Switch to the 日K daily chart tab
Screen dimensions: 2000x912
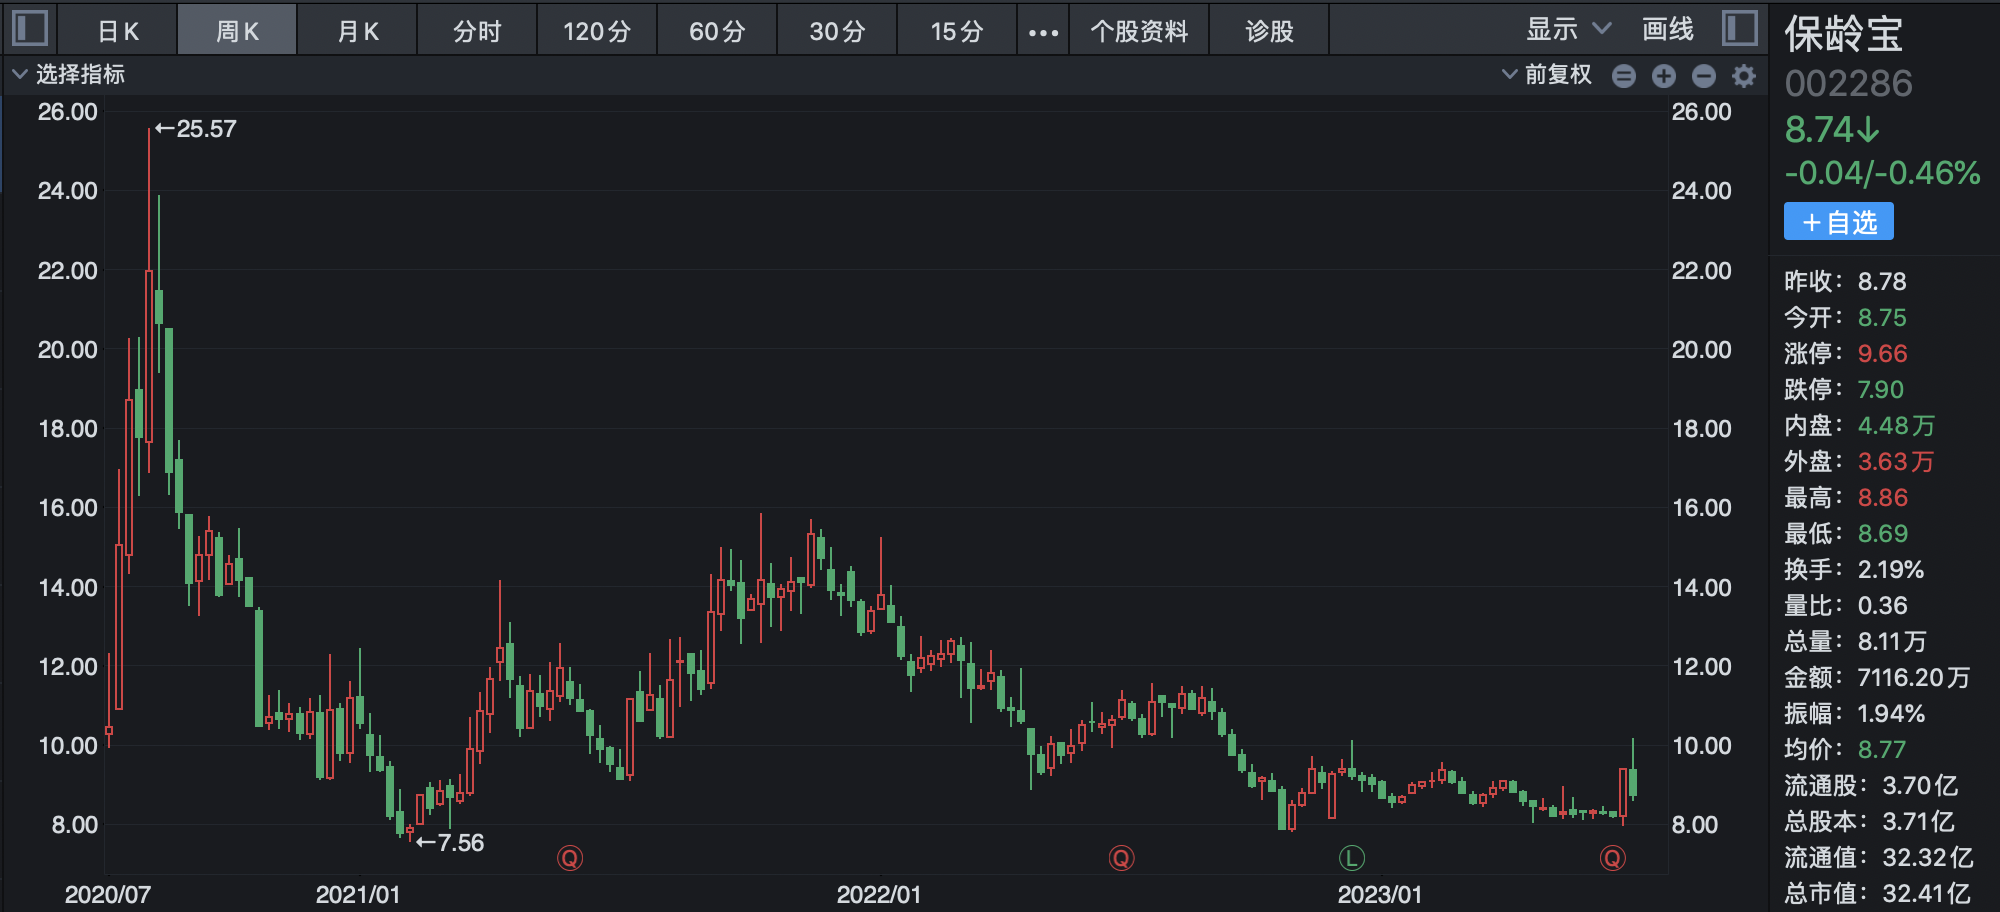(117, 29)
